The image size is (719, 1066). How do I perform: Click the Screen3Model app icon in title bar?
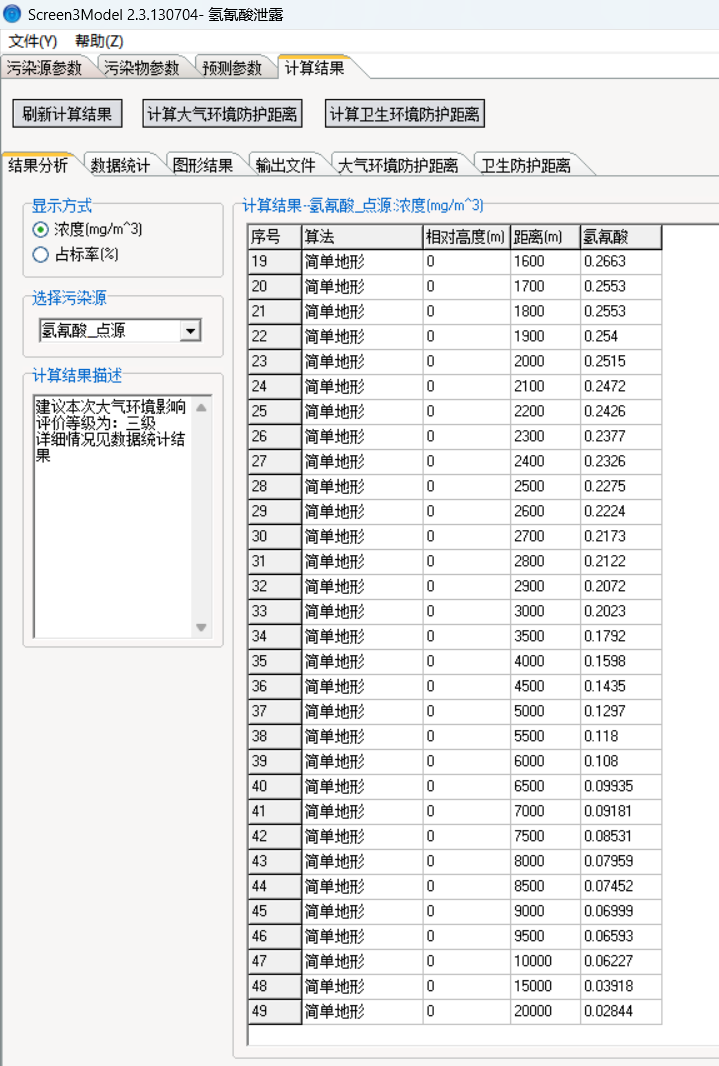coord(12,13)
